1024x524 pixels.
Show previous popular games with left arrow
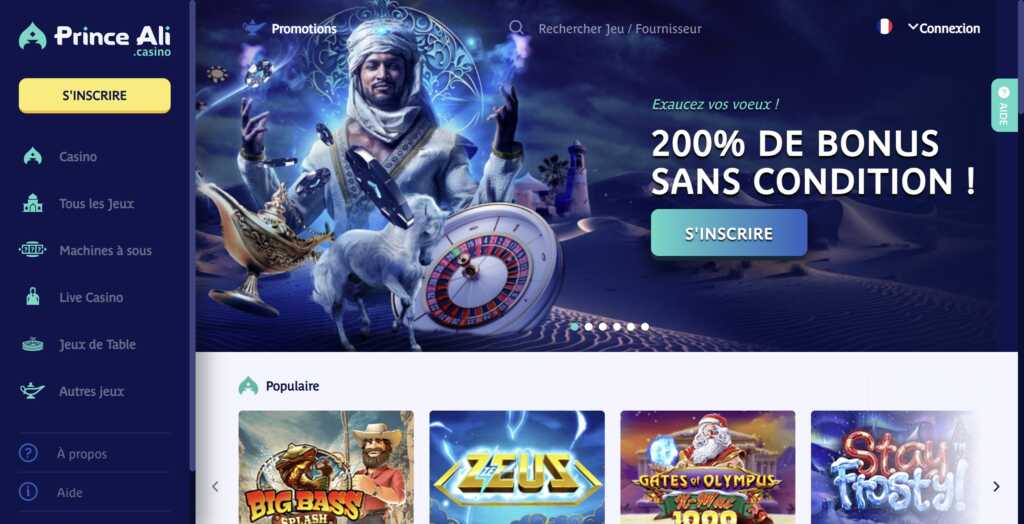[x=215, y=486]
